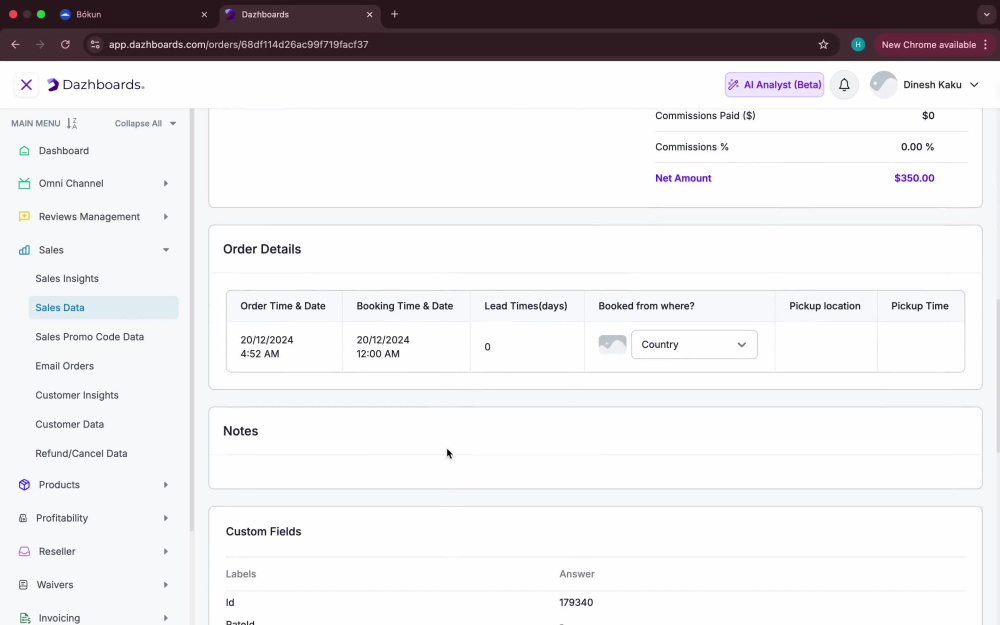
Task: Click the Invoicing icon
Action: pyautogui.click(x=24, y=618)
